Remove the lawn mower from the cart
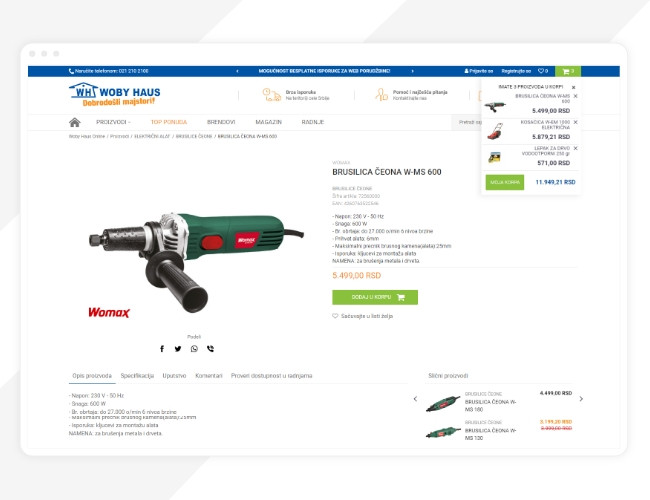 (575, 122)
